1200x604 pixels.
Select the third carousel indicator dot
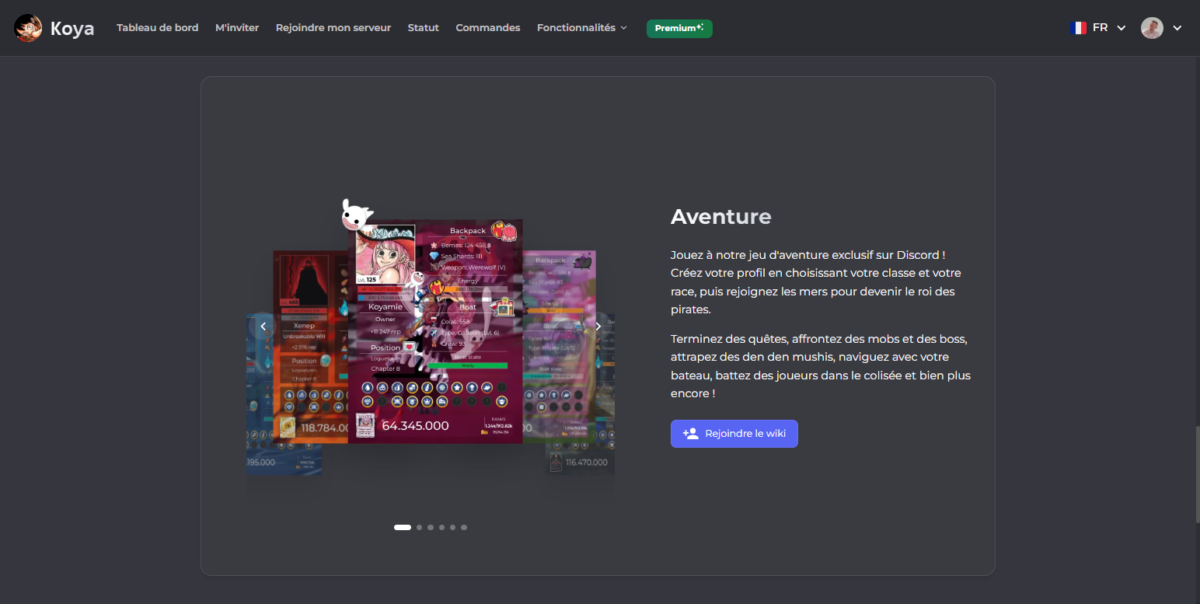click(430, 527)
